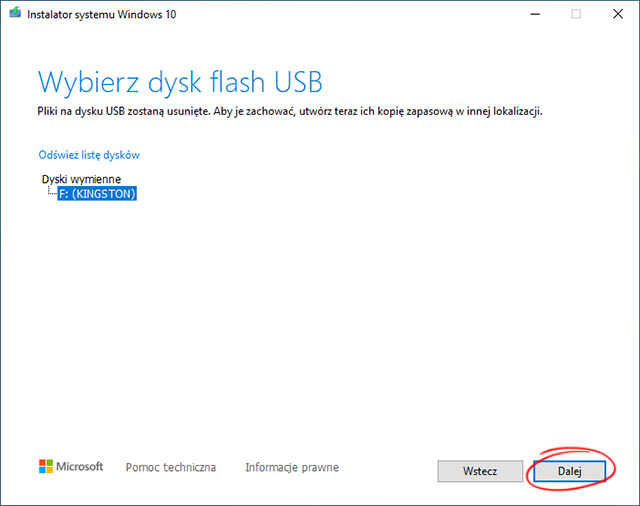Click the word KINGSTON in the highlighted entry
640x506 pixels.
point(104,194)
